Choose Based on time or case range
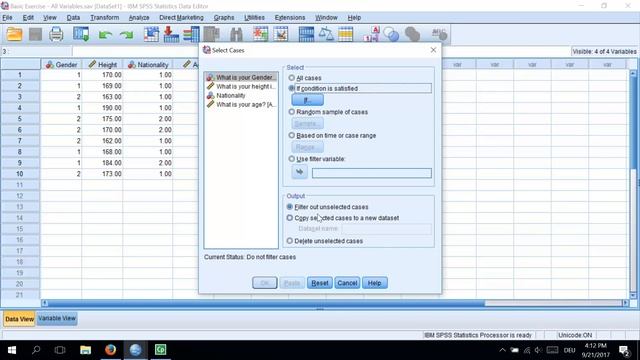Image resolution: width=640 pixels, height=360 pixels. (x=291, y=135)
